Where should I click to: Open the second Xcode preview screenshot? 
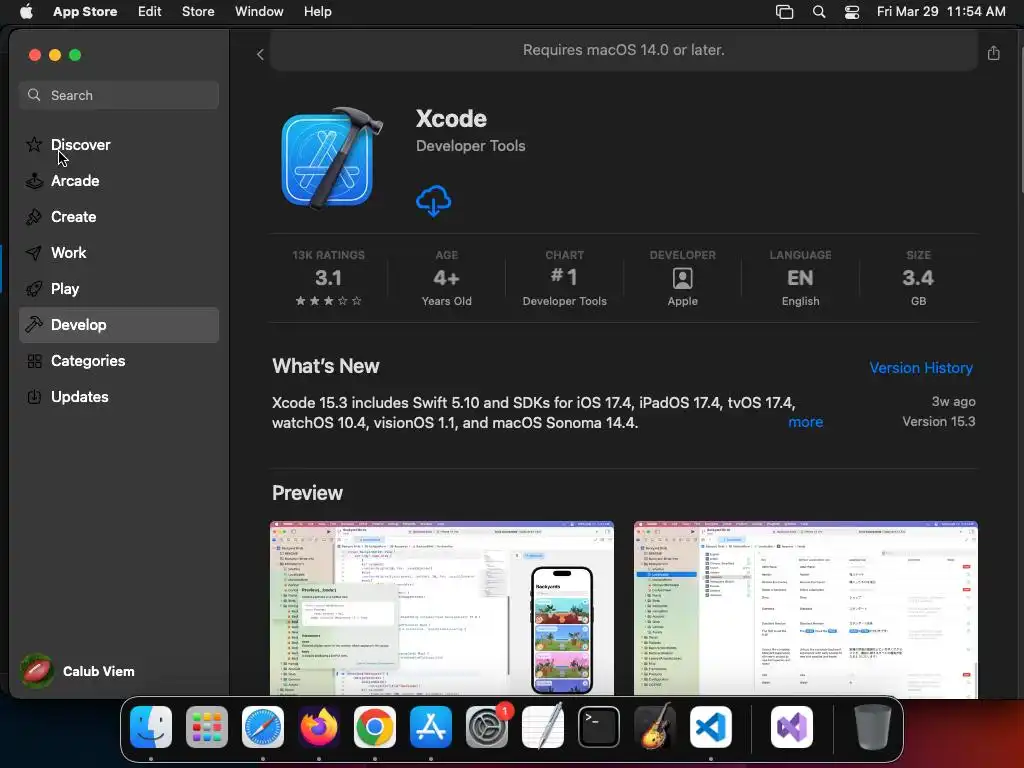[805, 608]
